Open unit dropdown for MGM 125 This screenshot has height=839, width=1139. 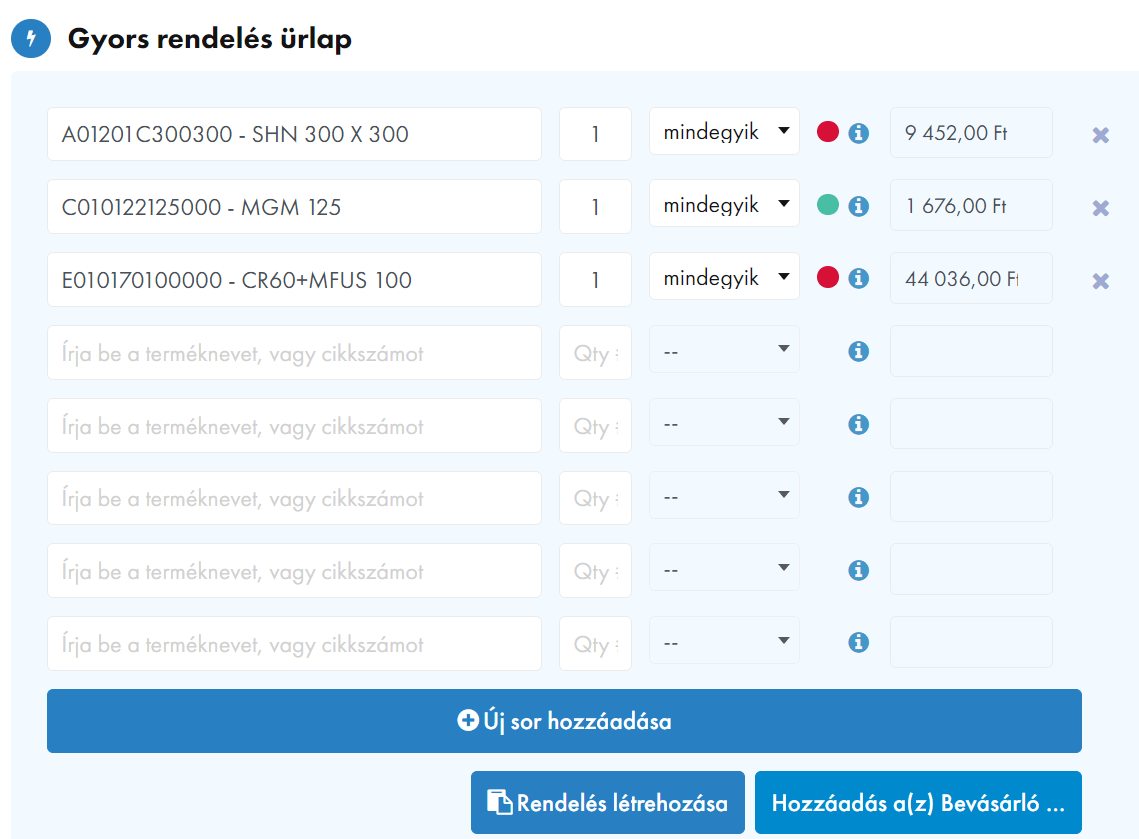[x=724, y=205]
